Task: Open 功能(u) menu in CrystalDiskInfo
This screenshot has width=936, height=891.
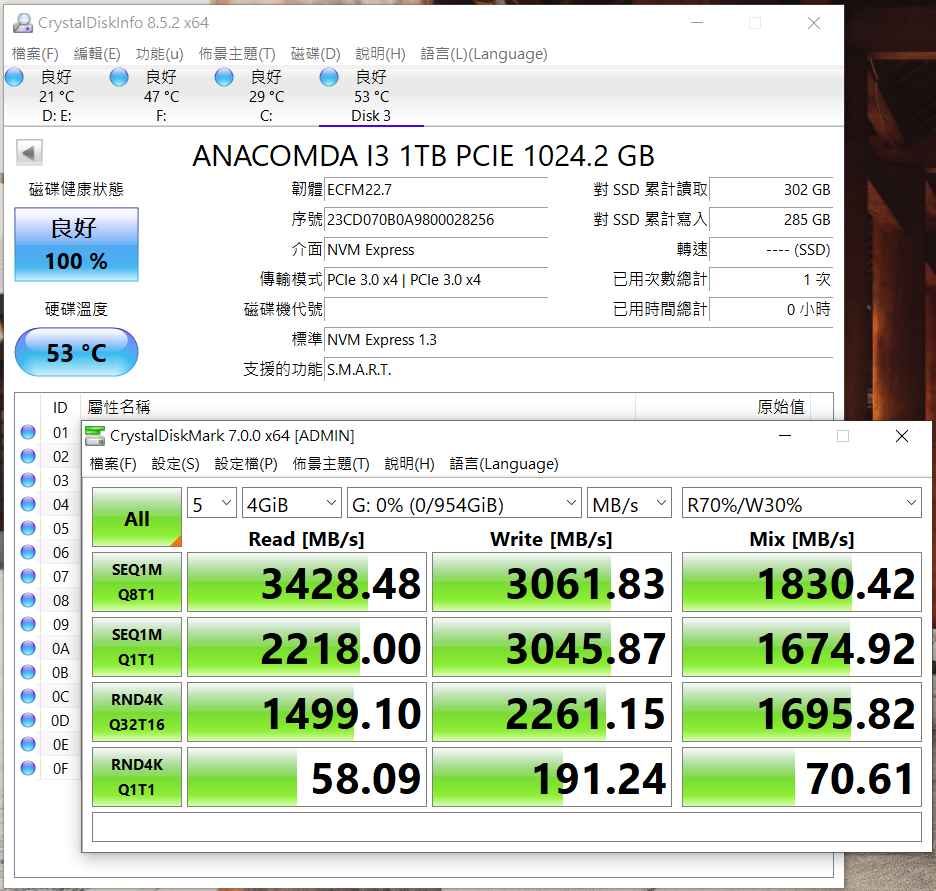Action: (159, 54)
